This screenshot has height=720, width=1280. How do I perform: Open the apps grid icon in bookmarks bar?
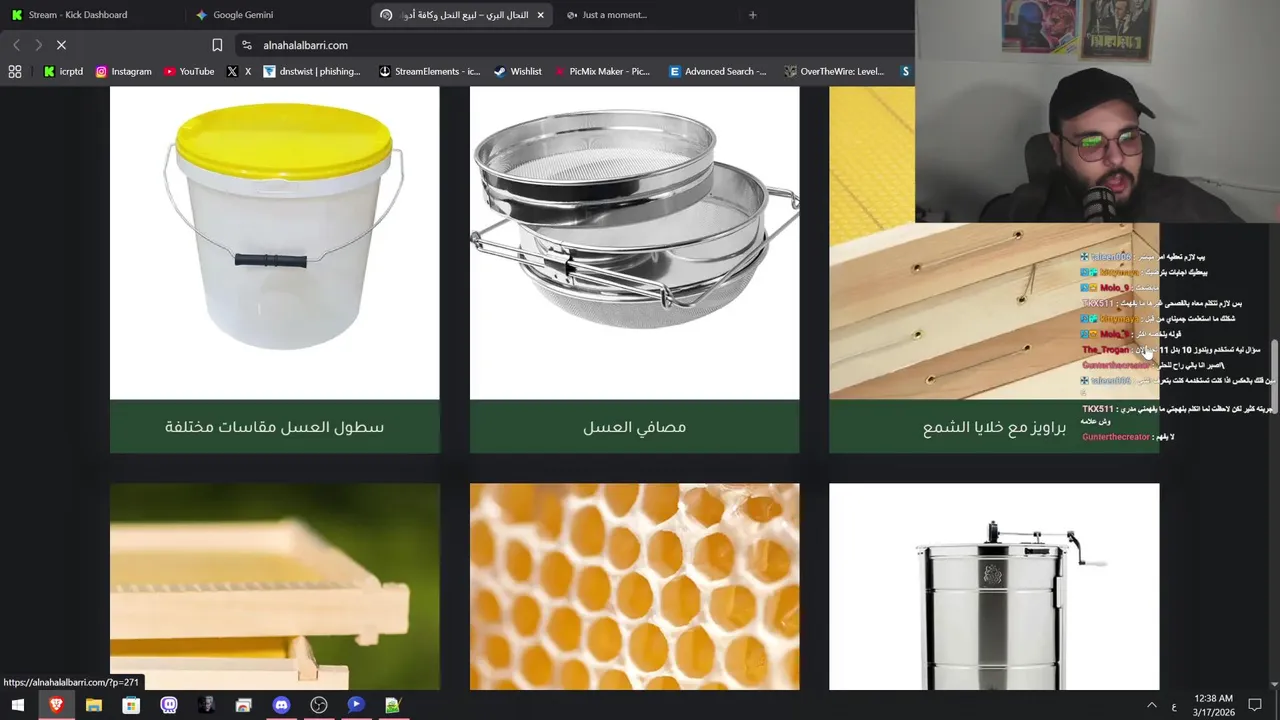coord(15,71)
